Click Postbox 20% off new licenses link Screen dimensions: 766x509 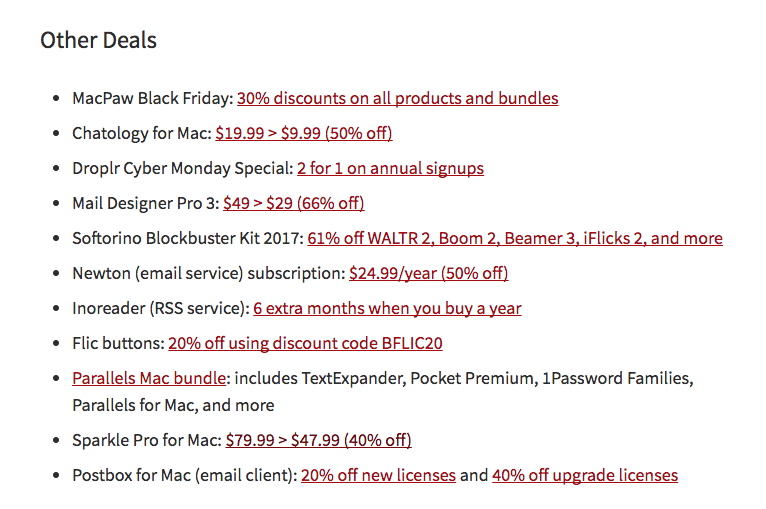[378, 475]
